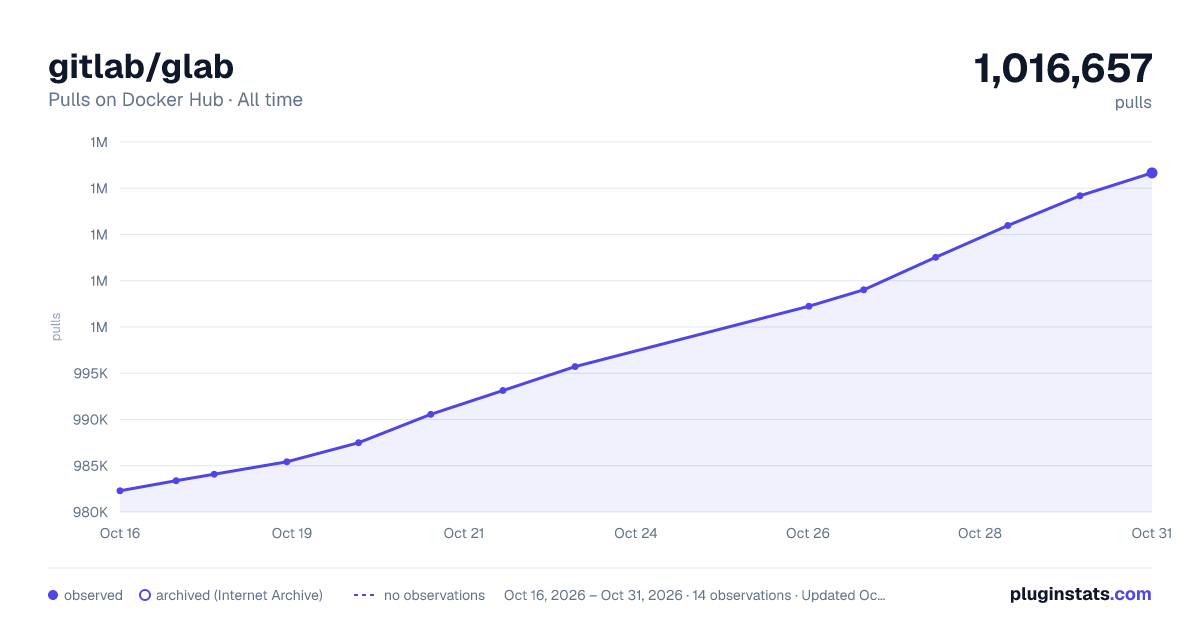Click the Oct 24 x-axis label
This screenshot has height=630, width=1200.
click(x=636, y=533)
